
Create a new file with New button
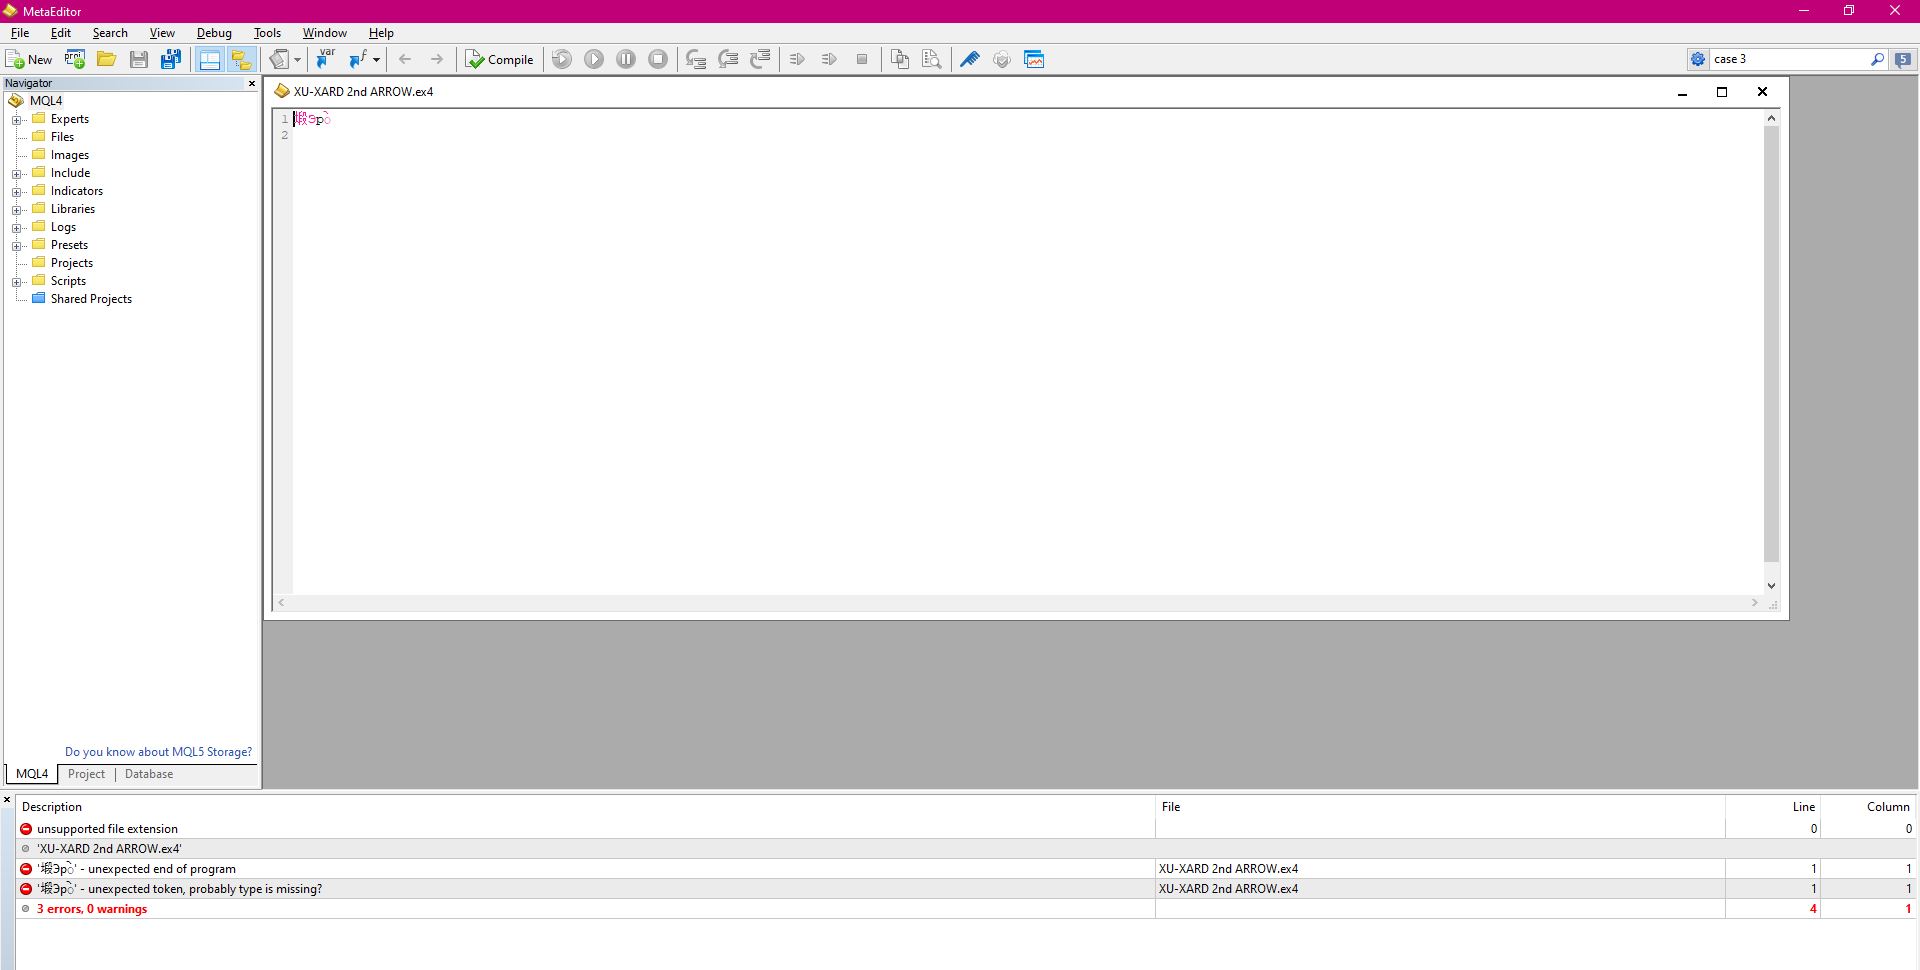coord(29,60)
